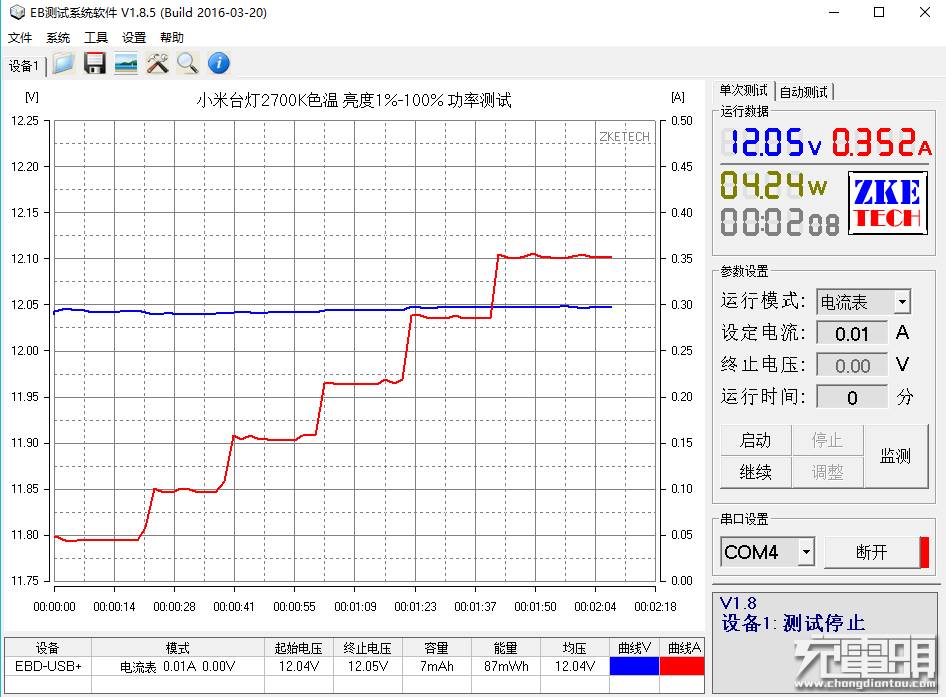Click the 起始电压 column header
This screenshot has width=946, height=697.
click(x=299, y=648)
